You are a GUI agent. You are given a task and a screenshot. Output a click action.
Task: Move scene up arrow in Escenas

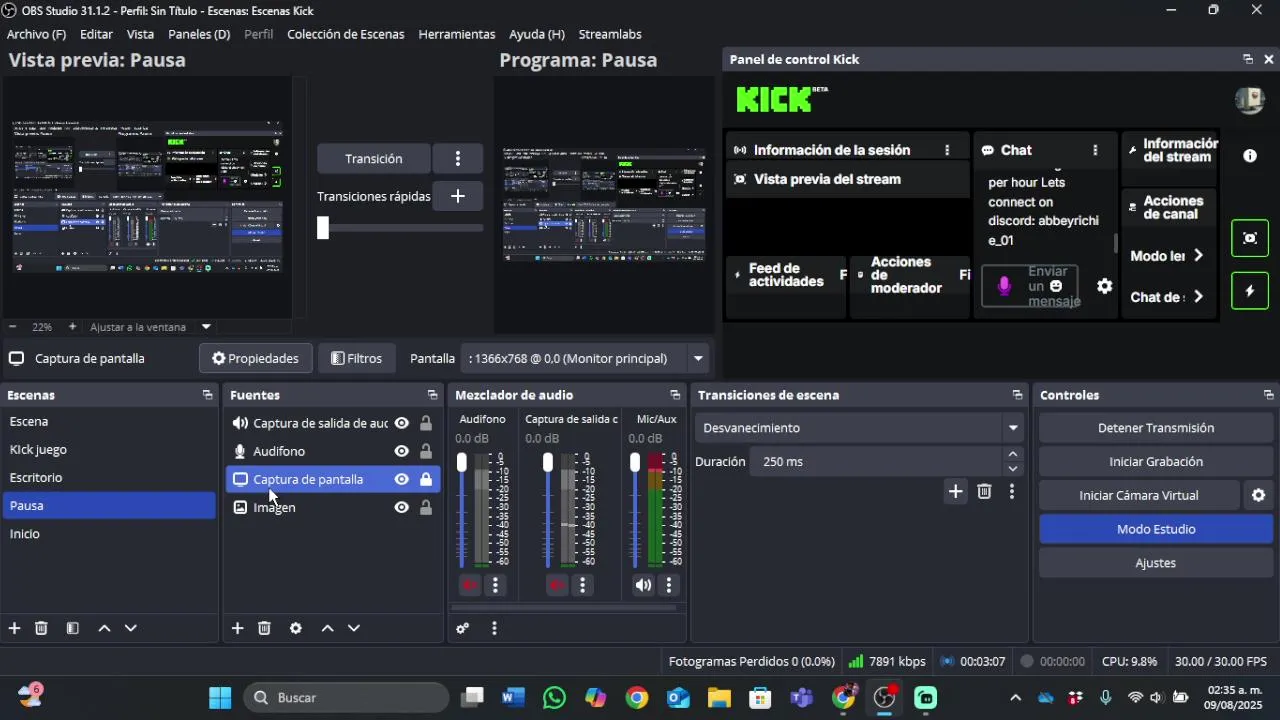tap(104, 628)
